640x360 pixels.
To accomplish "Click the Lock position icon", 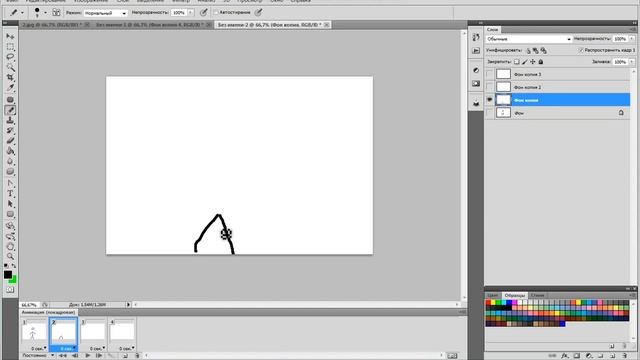I will (x=533, y=62).
